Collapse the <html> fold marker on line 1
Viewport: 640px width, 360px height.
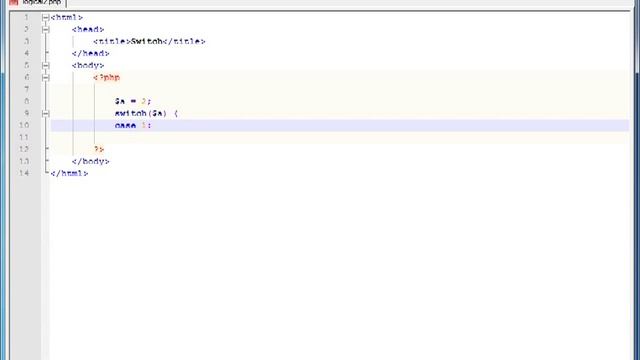(x=45, y=18)
